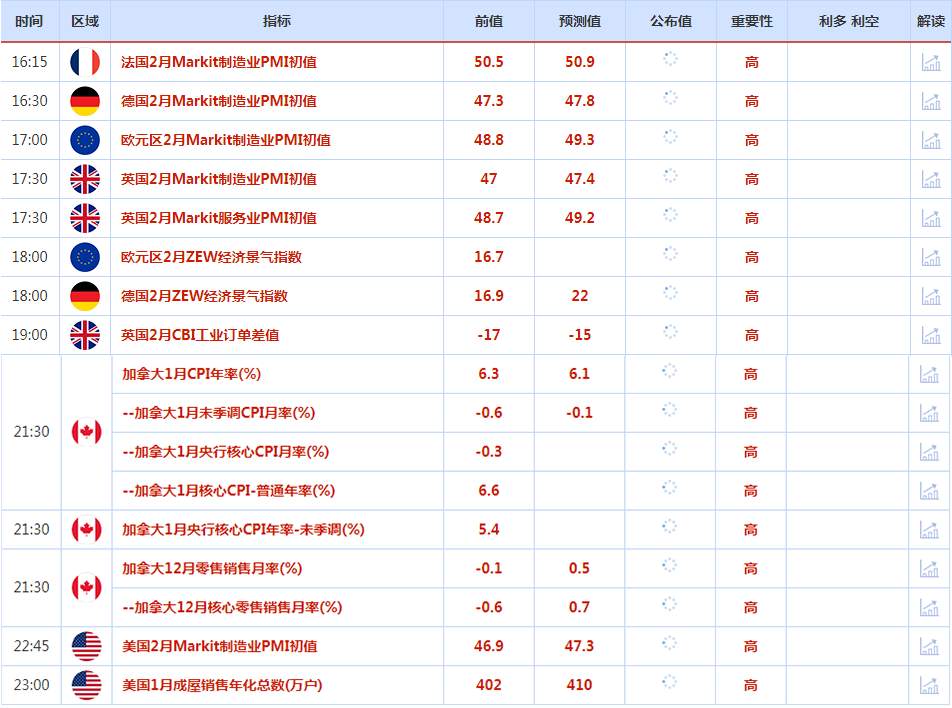Click the 区域 column header

(85, 21)
